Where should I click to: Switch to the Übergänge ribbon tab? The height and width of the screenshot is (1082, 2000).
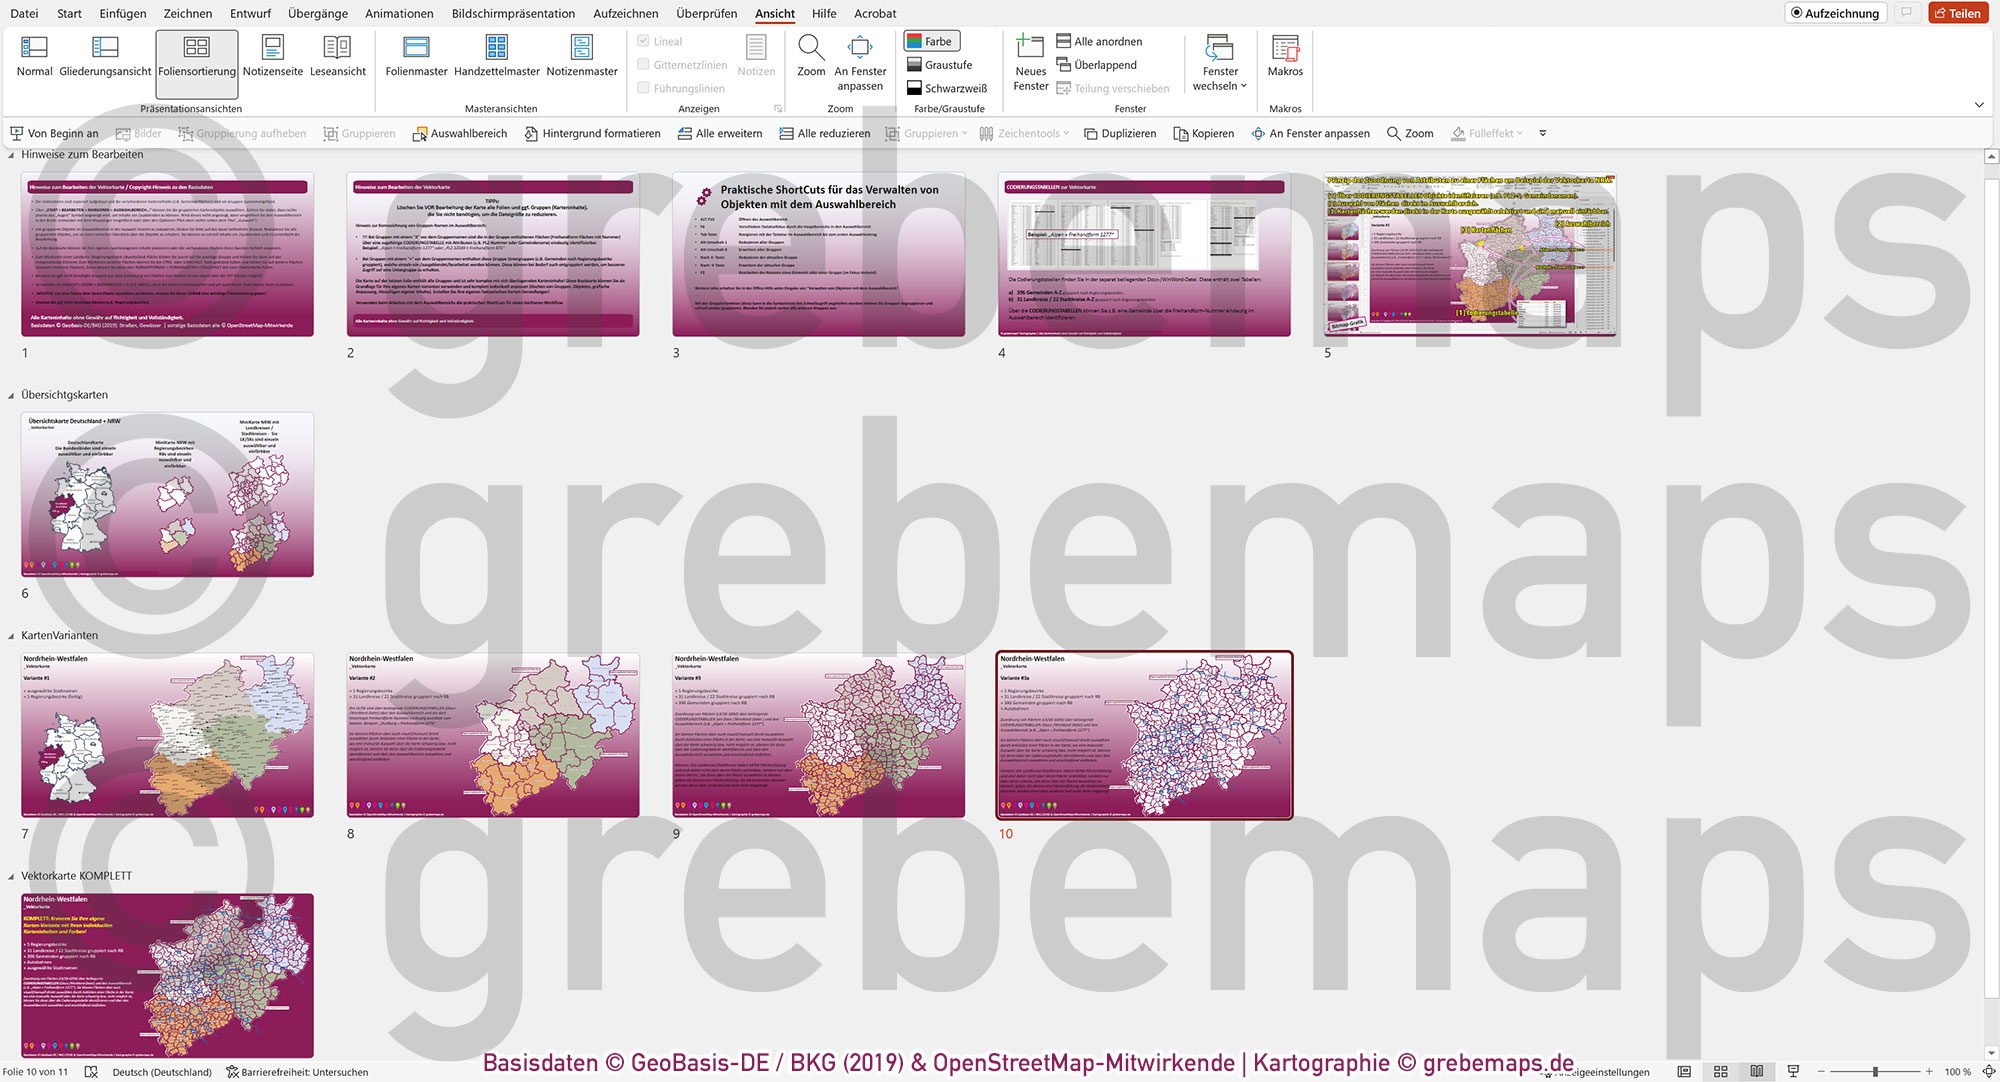click(318, 13)
